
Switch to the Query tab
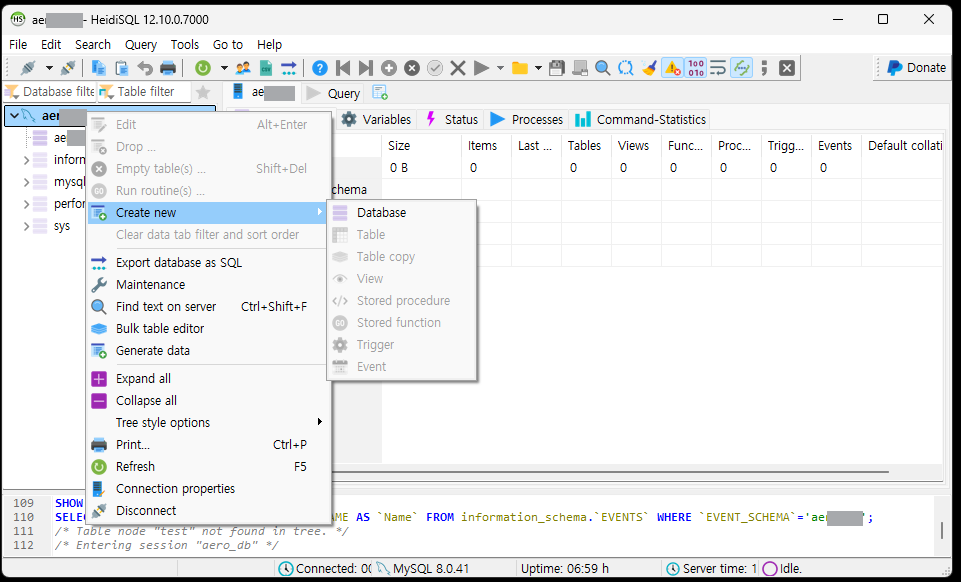[334, 93]
